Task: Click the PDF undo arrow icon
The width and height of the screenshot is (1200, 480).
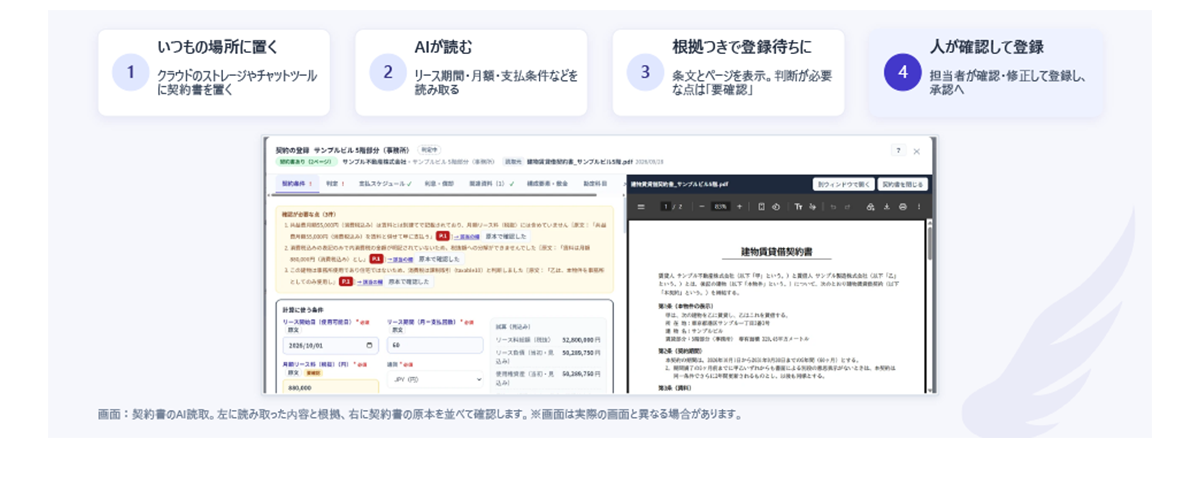Action: [833, 207]
